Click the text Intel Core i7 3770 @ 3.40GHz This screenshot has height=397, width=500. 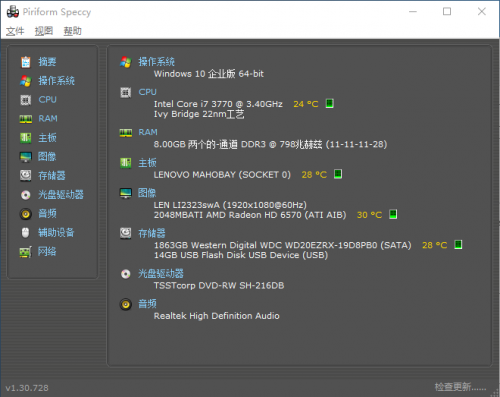point(218,104)
